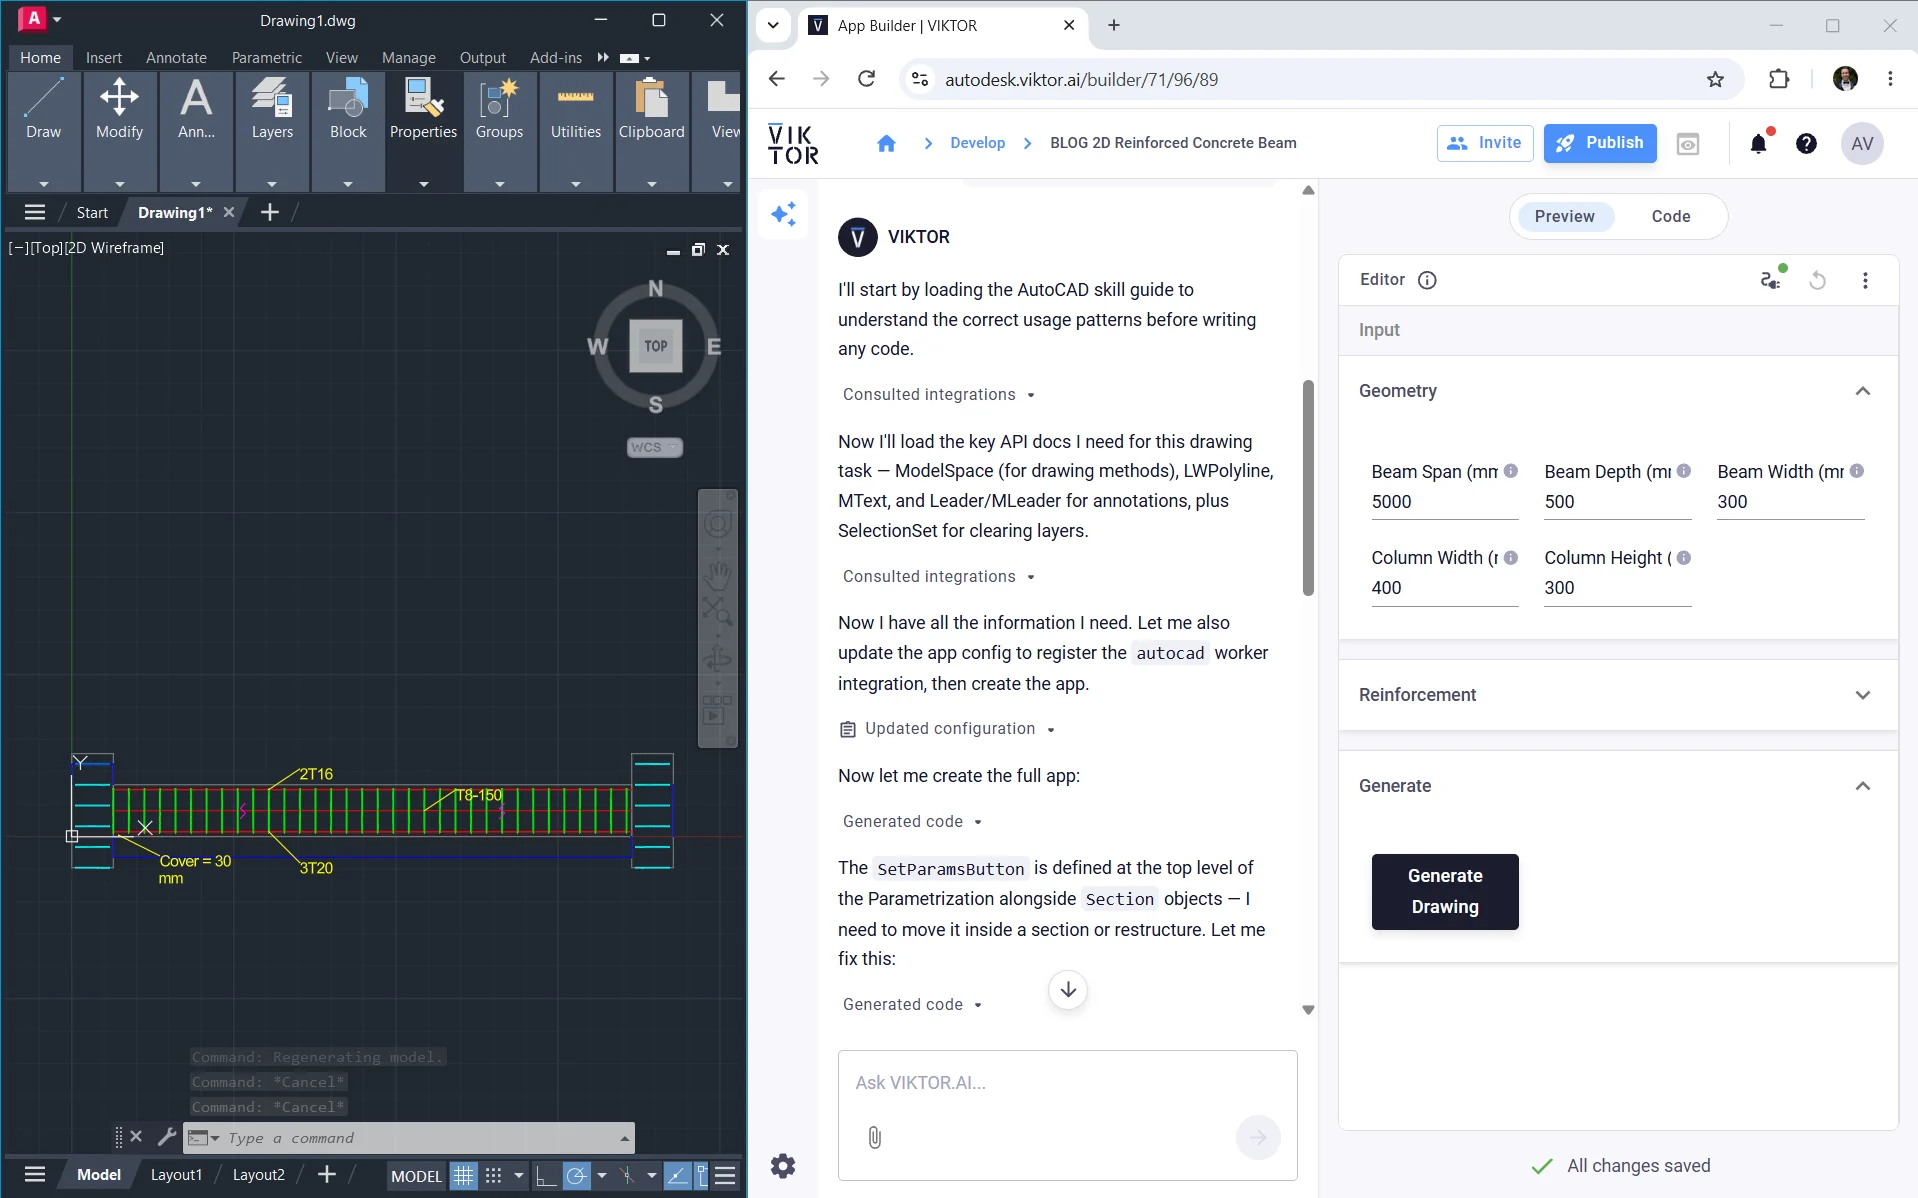The height and width of the screenshot is (1198, 1918).
Task: Open the Editor three-dot options menu
Action: pos(1865,280)
